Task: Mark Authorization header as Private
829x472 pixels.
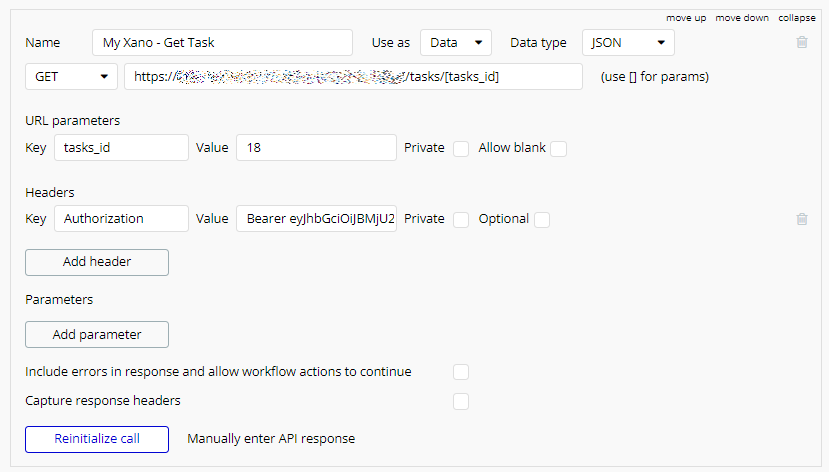Action: pos(461,220)
